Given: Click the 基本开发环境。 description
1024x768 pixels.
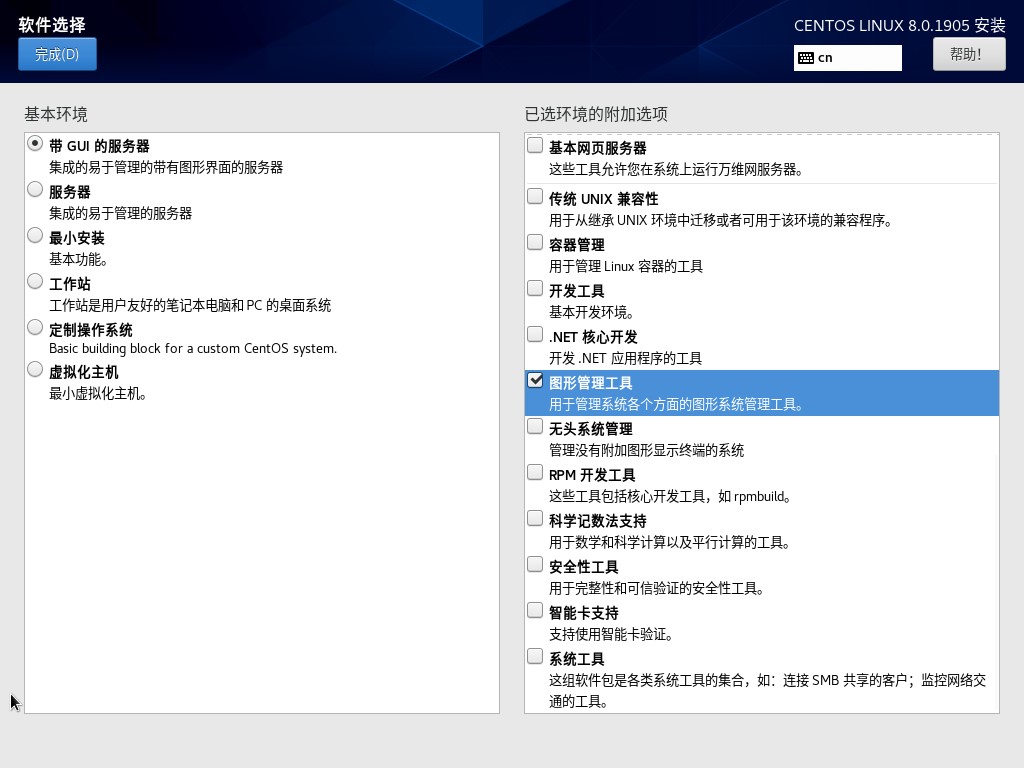Looking at the screenshot, I should click(x=591, y=313).
